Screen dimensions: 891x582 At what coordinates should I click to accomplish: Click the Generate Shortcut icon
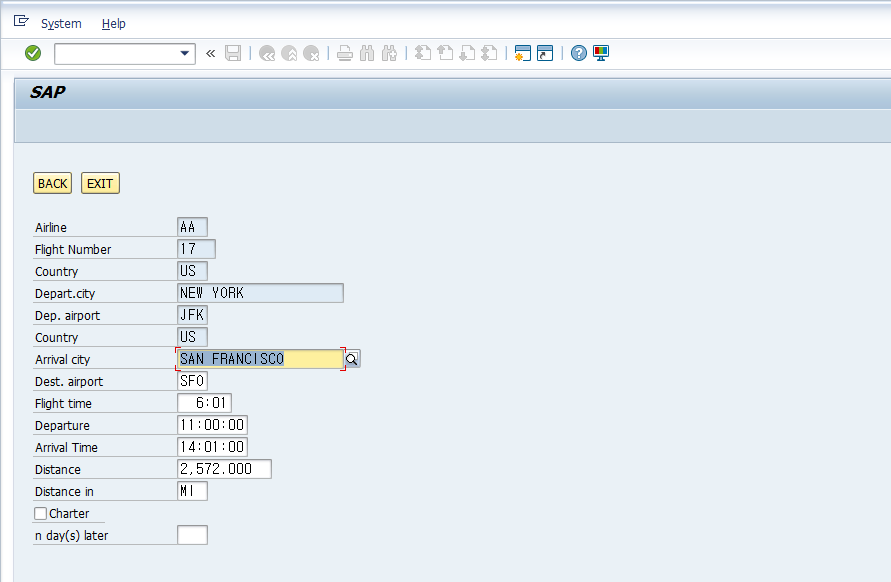(545, 53)
